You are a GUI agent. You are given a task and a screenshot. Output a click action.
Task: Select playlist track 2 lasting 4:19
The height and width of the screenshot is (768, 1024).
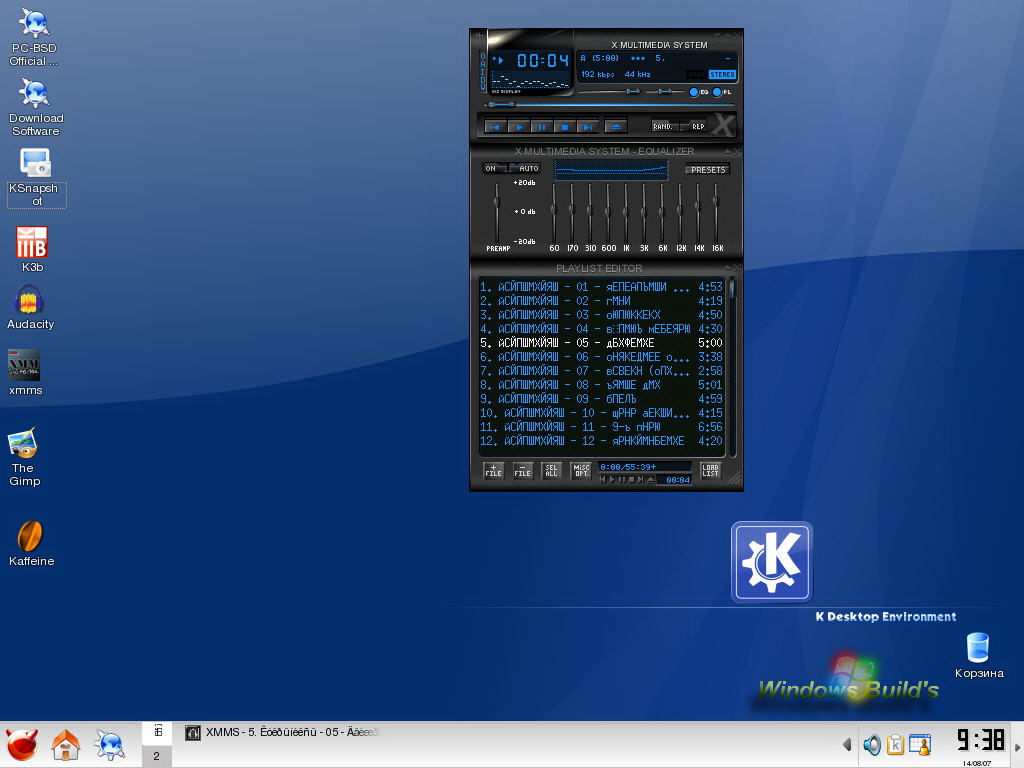(x=601, y=301)
